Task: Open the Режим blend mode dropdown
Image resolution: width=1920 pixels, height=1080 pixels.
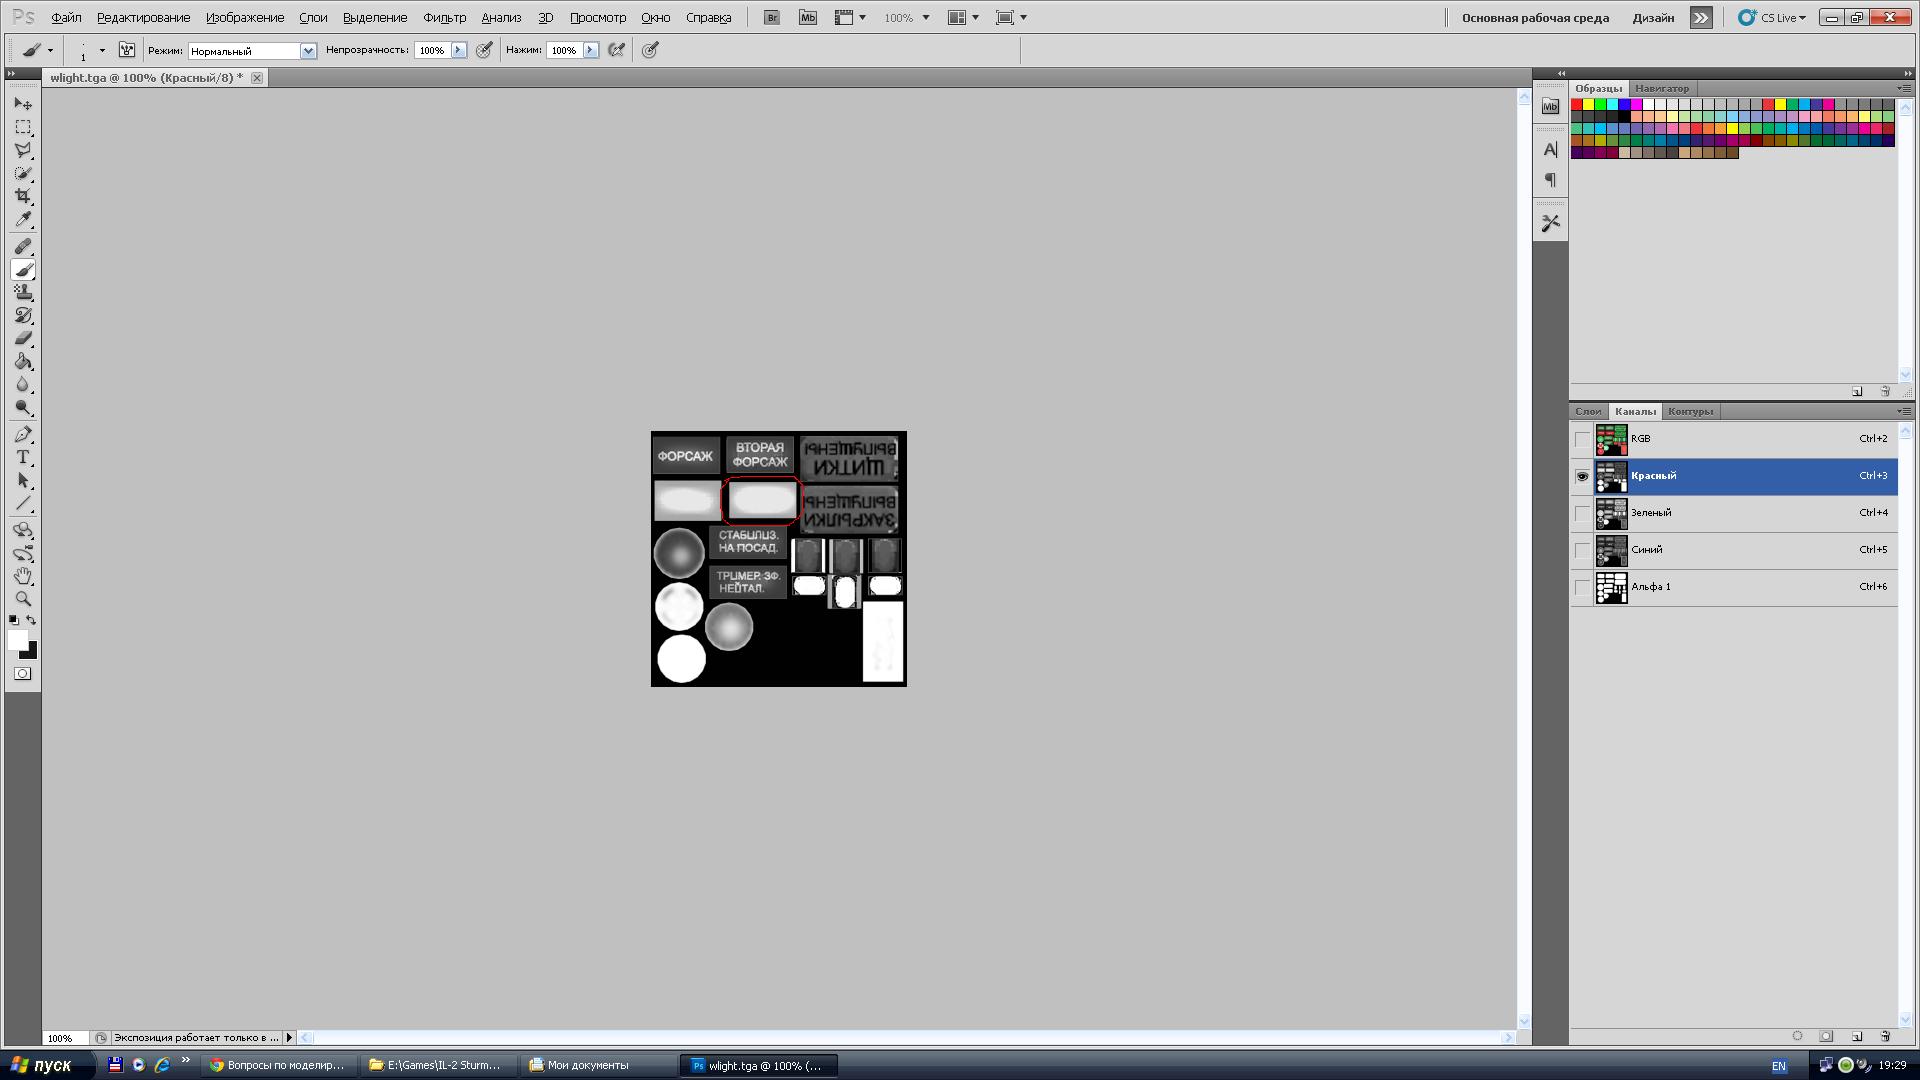Action: [308, 51]
